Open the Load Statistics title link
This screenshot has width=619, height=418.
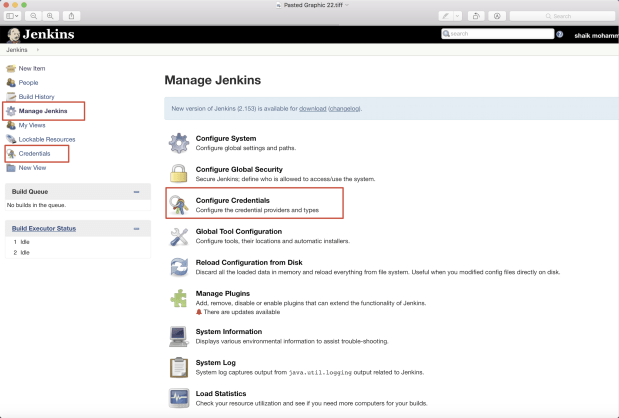pyautogui.click(x=221, y=394)
